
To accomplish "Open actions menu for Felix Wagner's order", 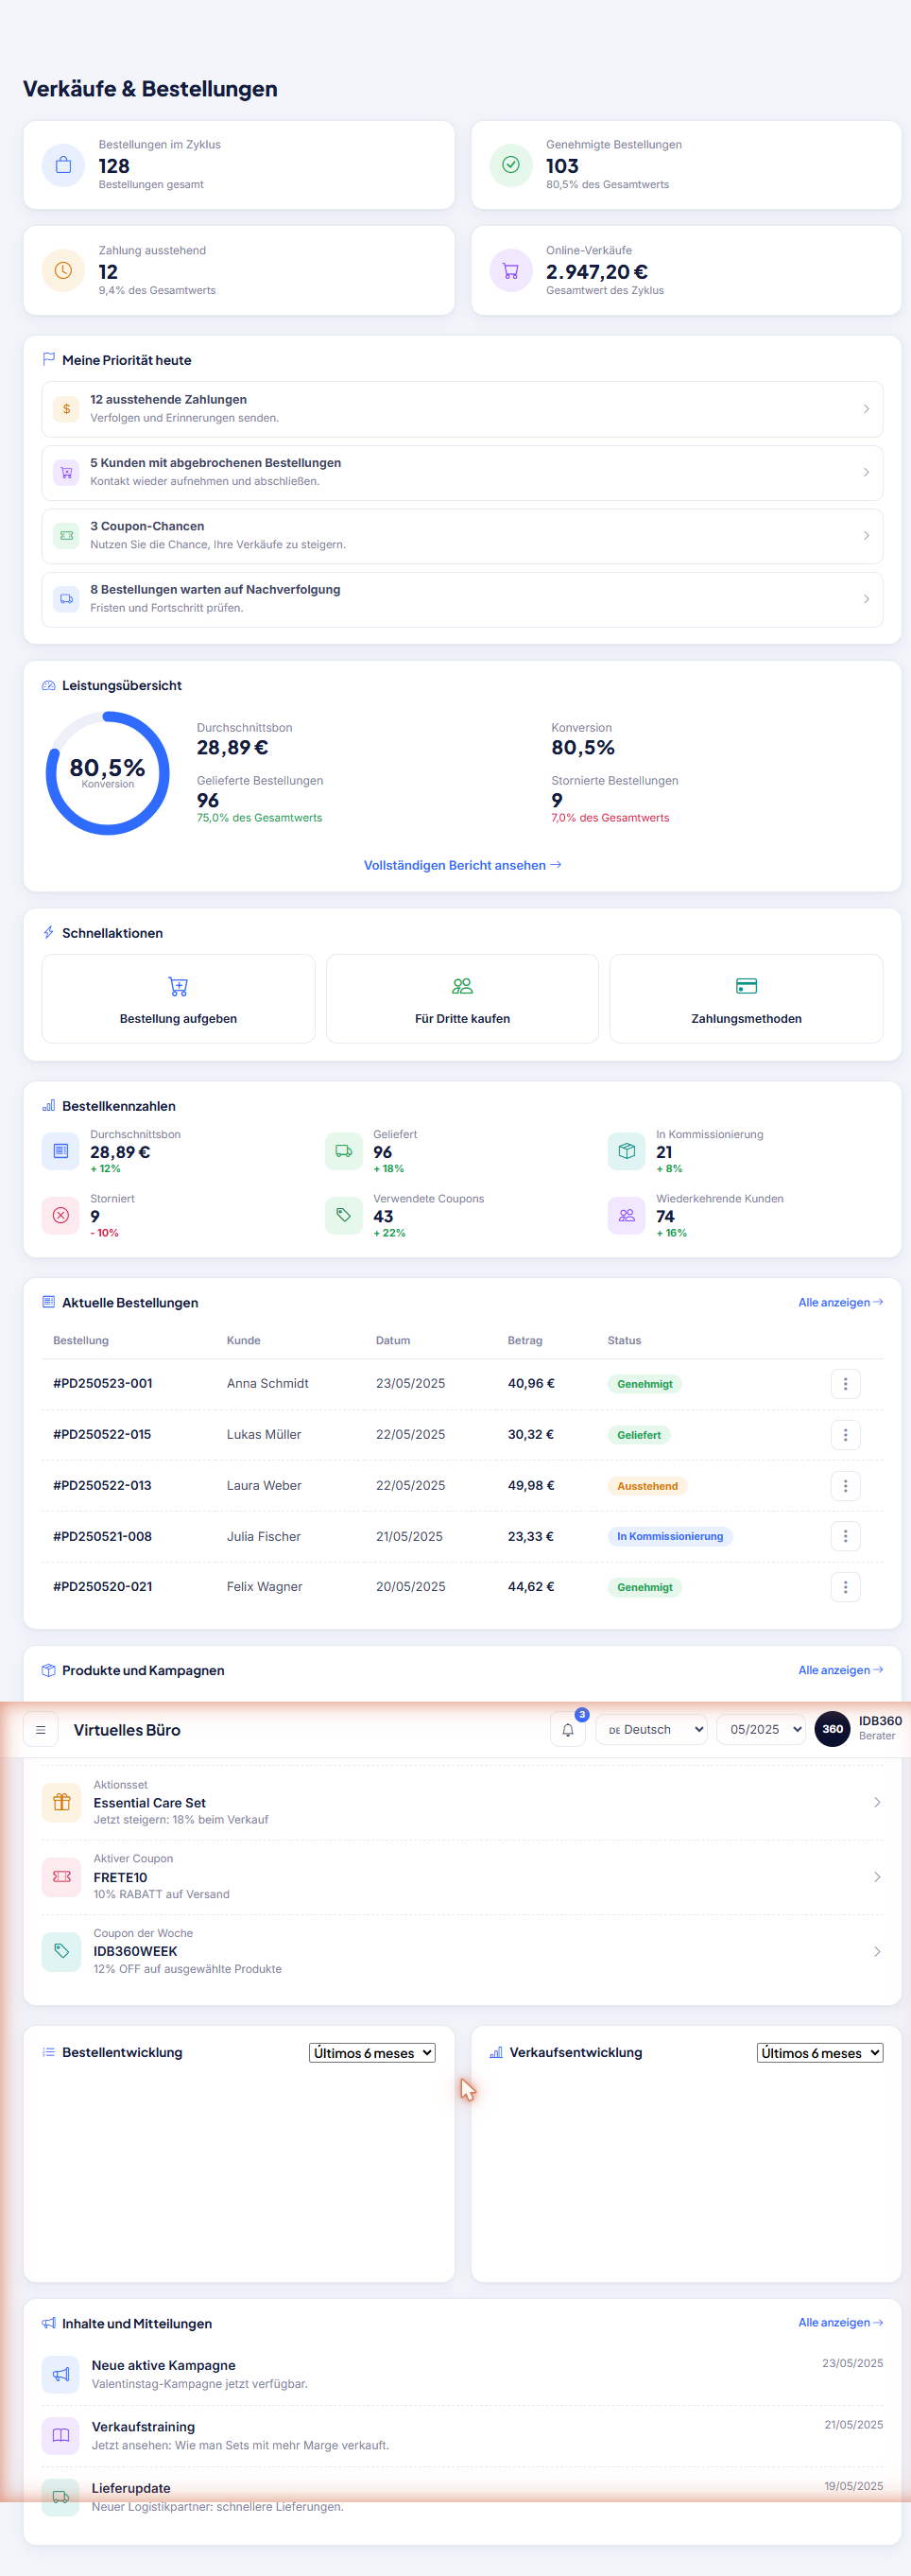I will point(845,1587).
